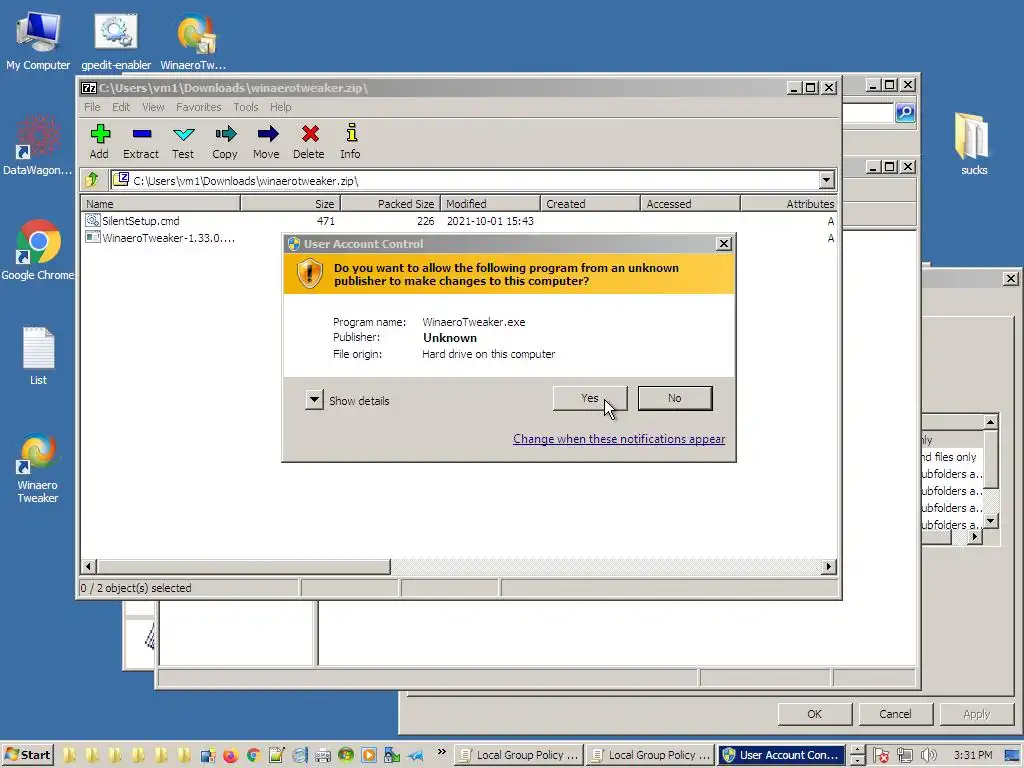
Task: Click the 2021-10-01 15:43 modified date cell
Action: tap(490, 221)
